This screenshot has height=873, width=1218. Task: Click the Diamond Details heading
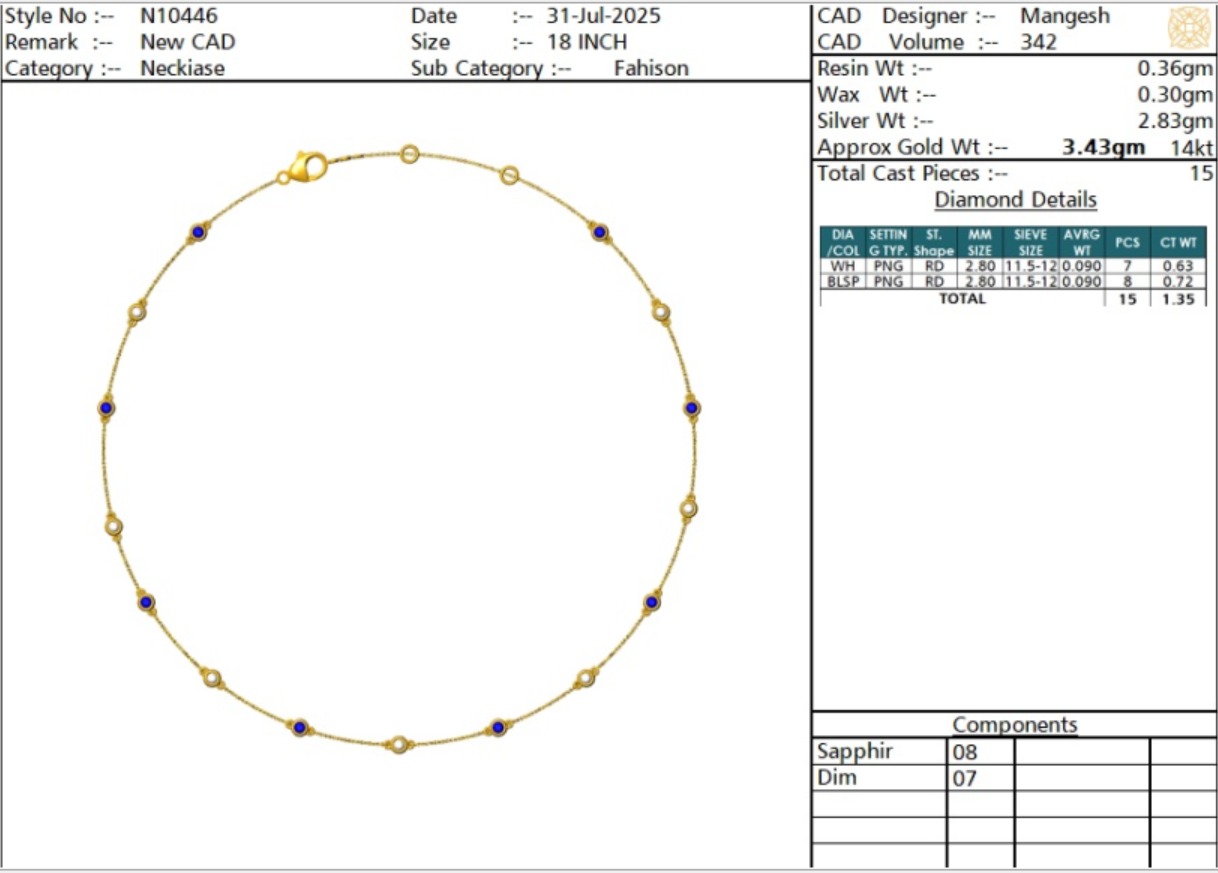pos(1015,200)
